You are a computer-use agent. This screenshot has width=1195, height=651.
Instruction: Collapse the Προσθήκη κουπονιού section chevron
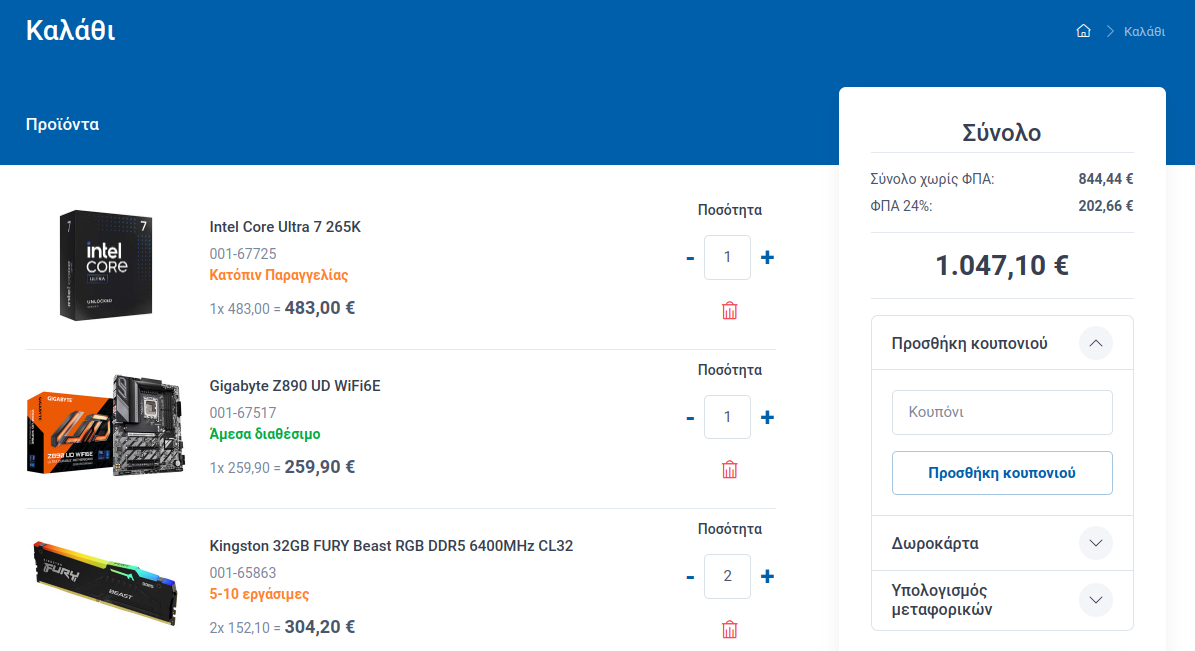pos(1095,343)
